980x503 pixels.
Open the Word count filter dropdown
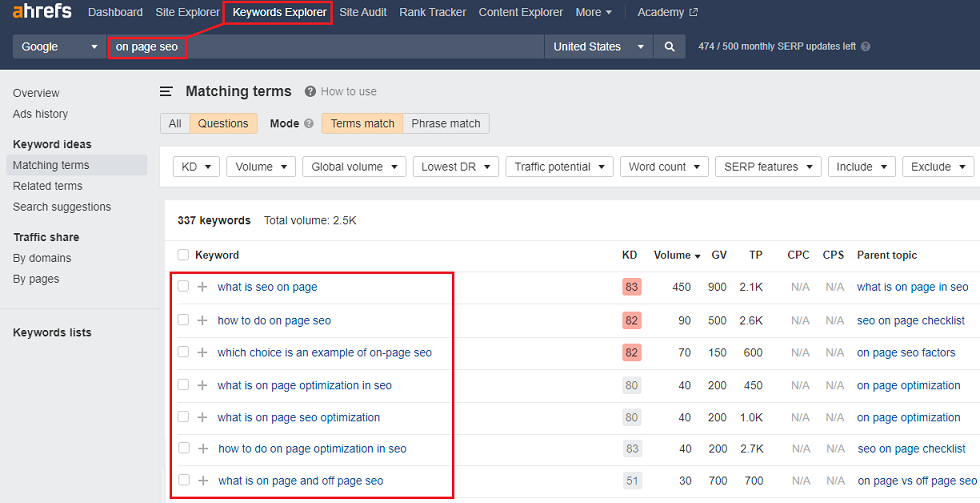pyautogui.click(x=664, y=167)
